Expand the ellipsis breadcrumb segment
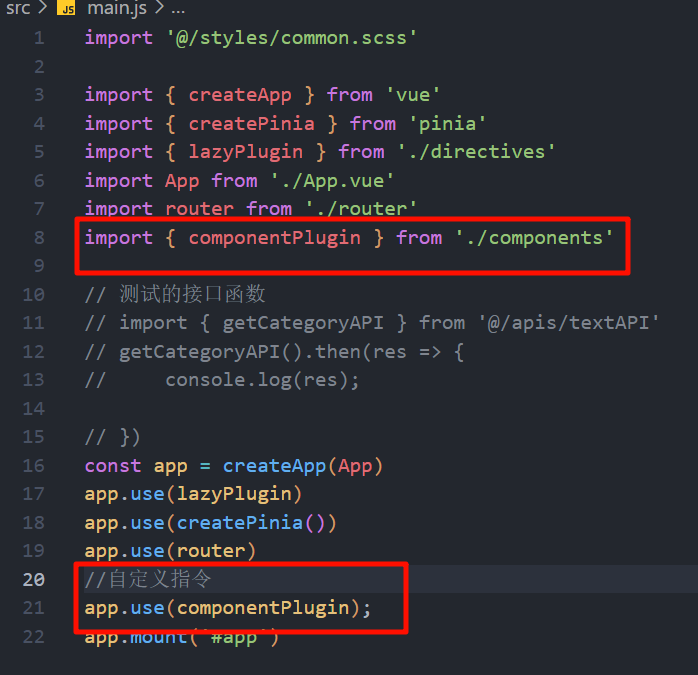This screenshot has height=675, width=698. pos(177,9)
